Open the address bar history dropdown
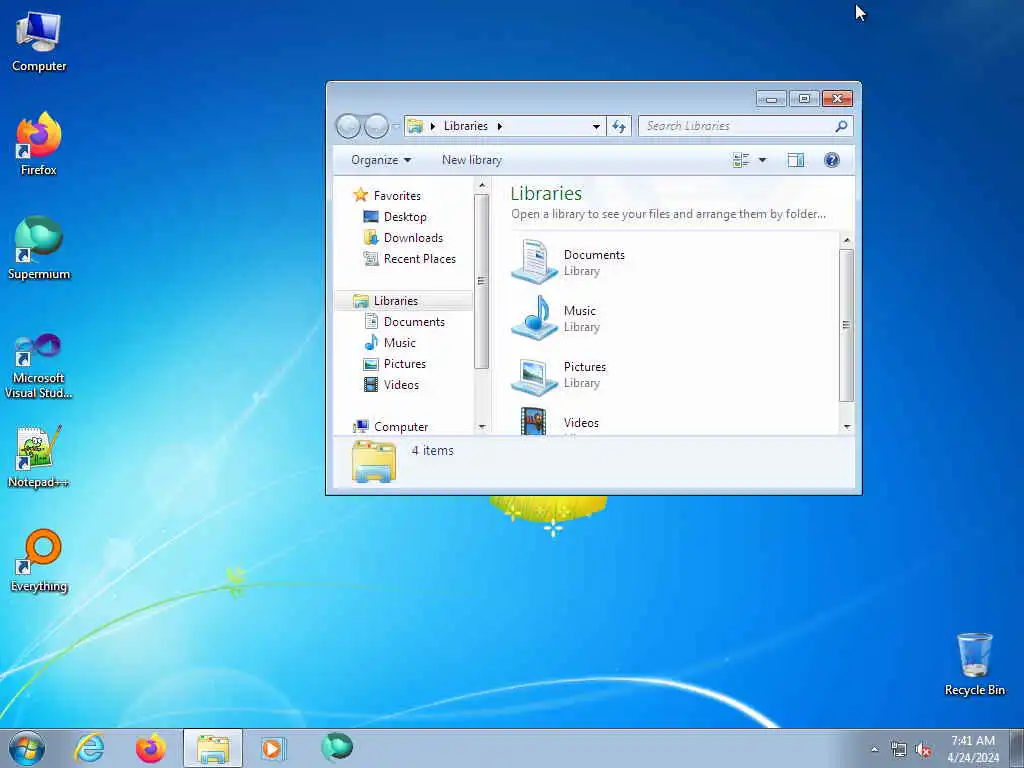Image resolution: width=1024 pixels, height=768 pixels. coord(596,126)
